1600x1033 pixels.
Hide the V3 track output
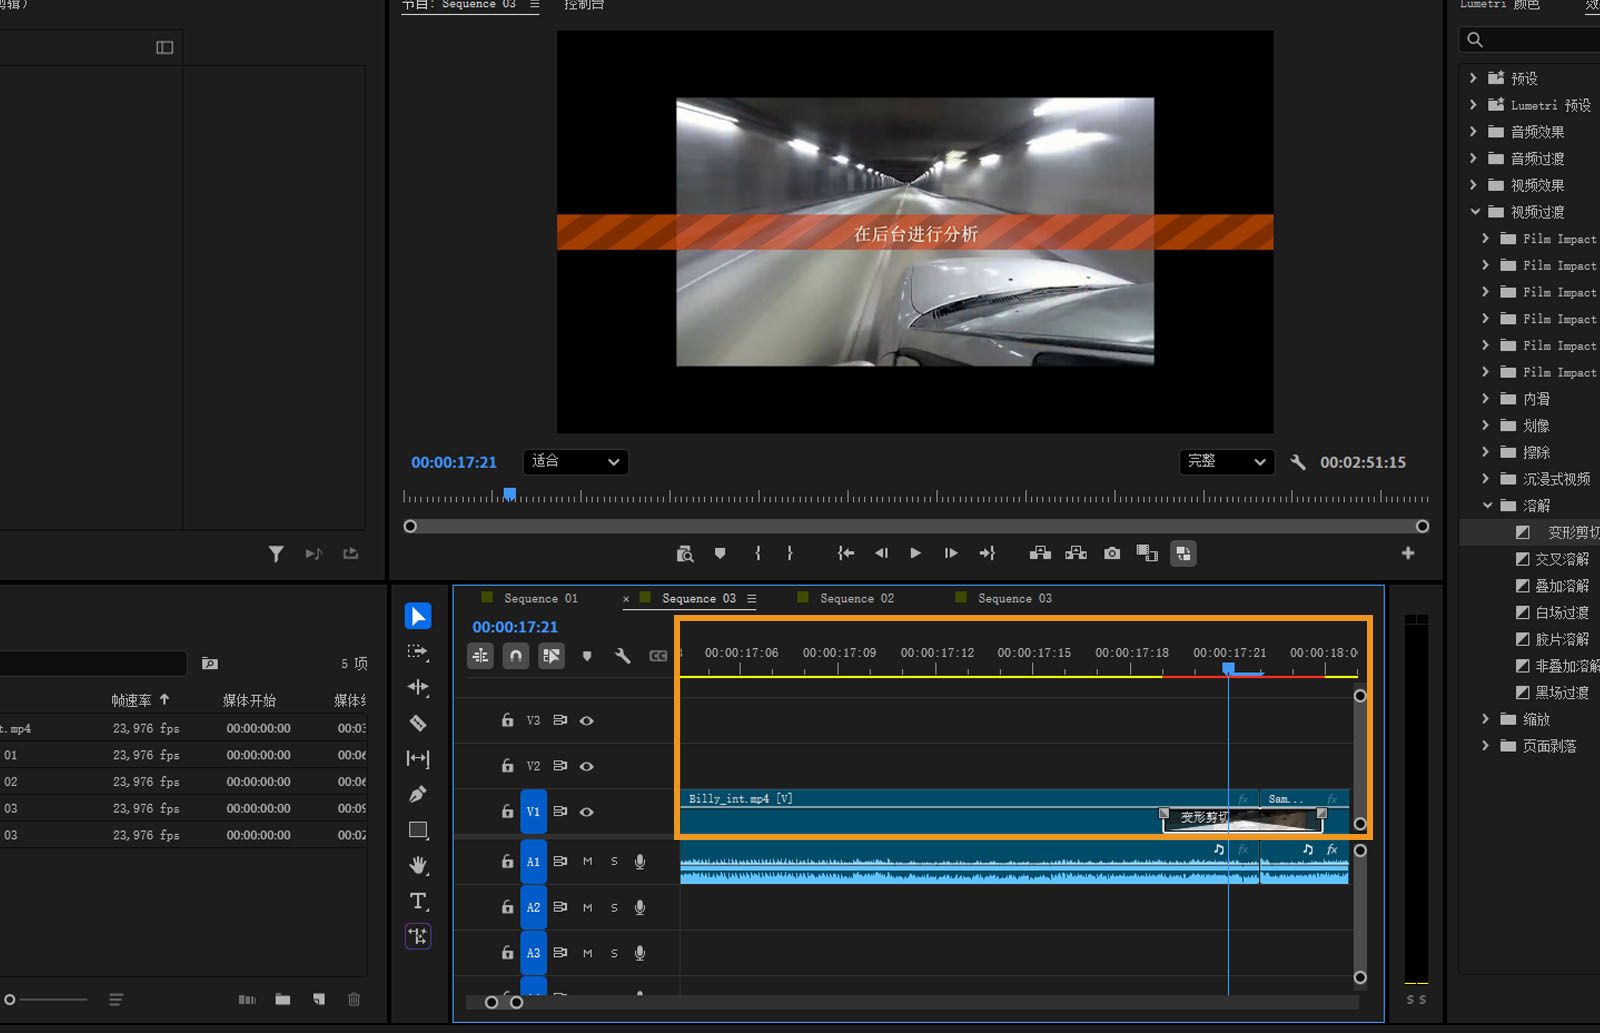[x=587, y=721]
